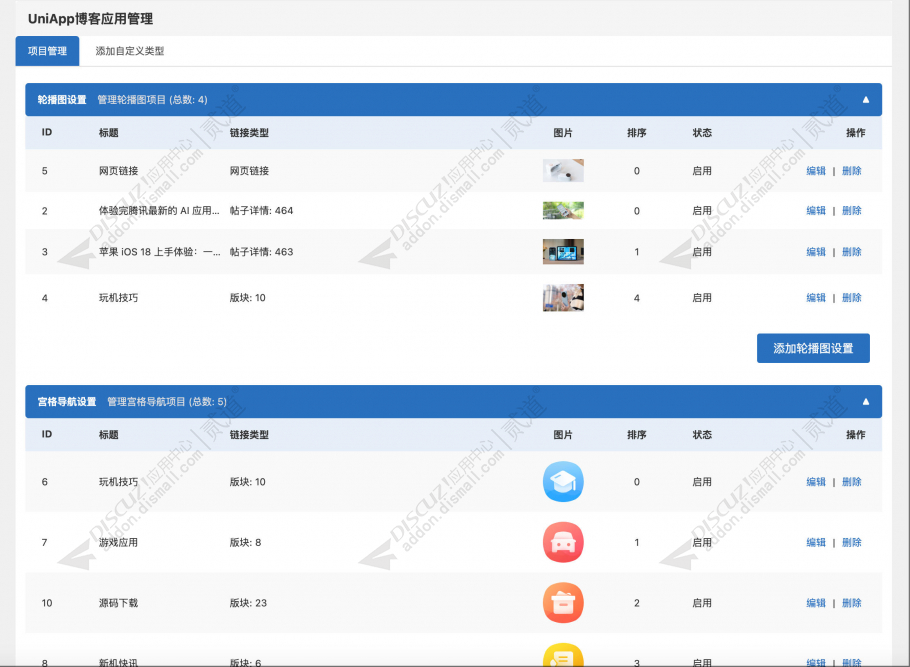Select 游戏应用 title cell

(118, 542)
